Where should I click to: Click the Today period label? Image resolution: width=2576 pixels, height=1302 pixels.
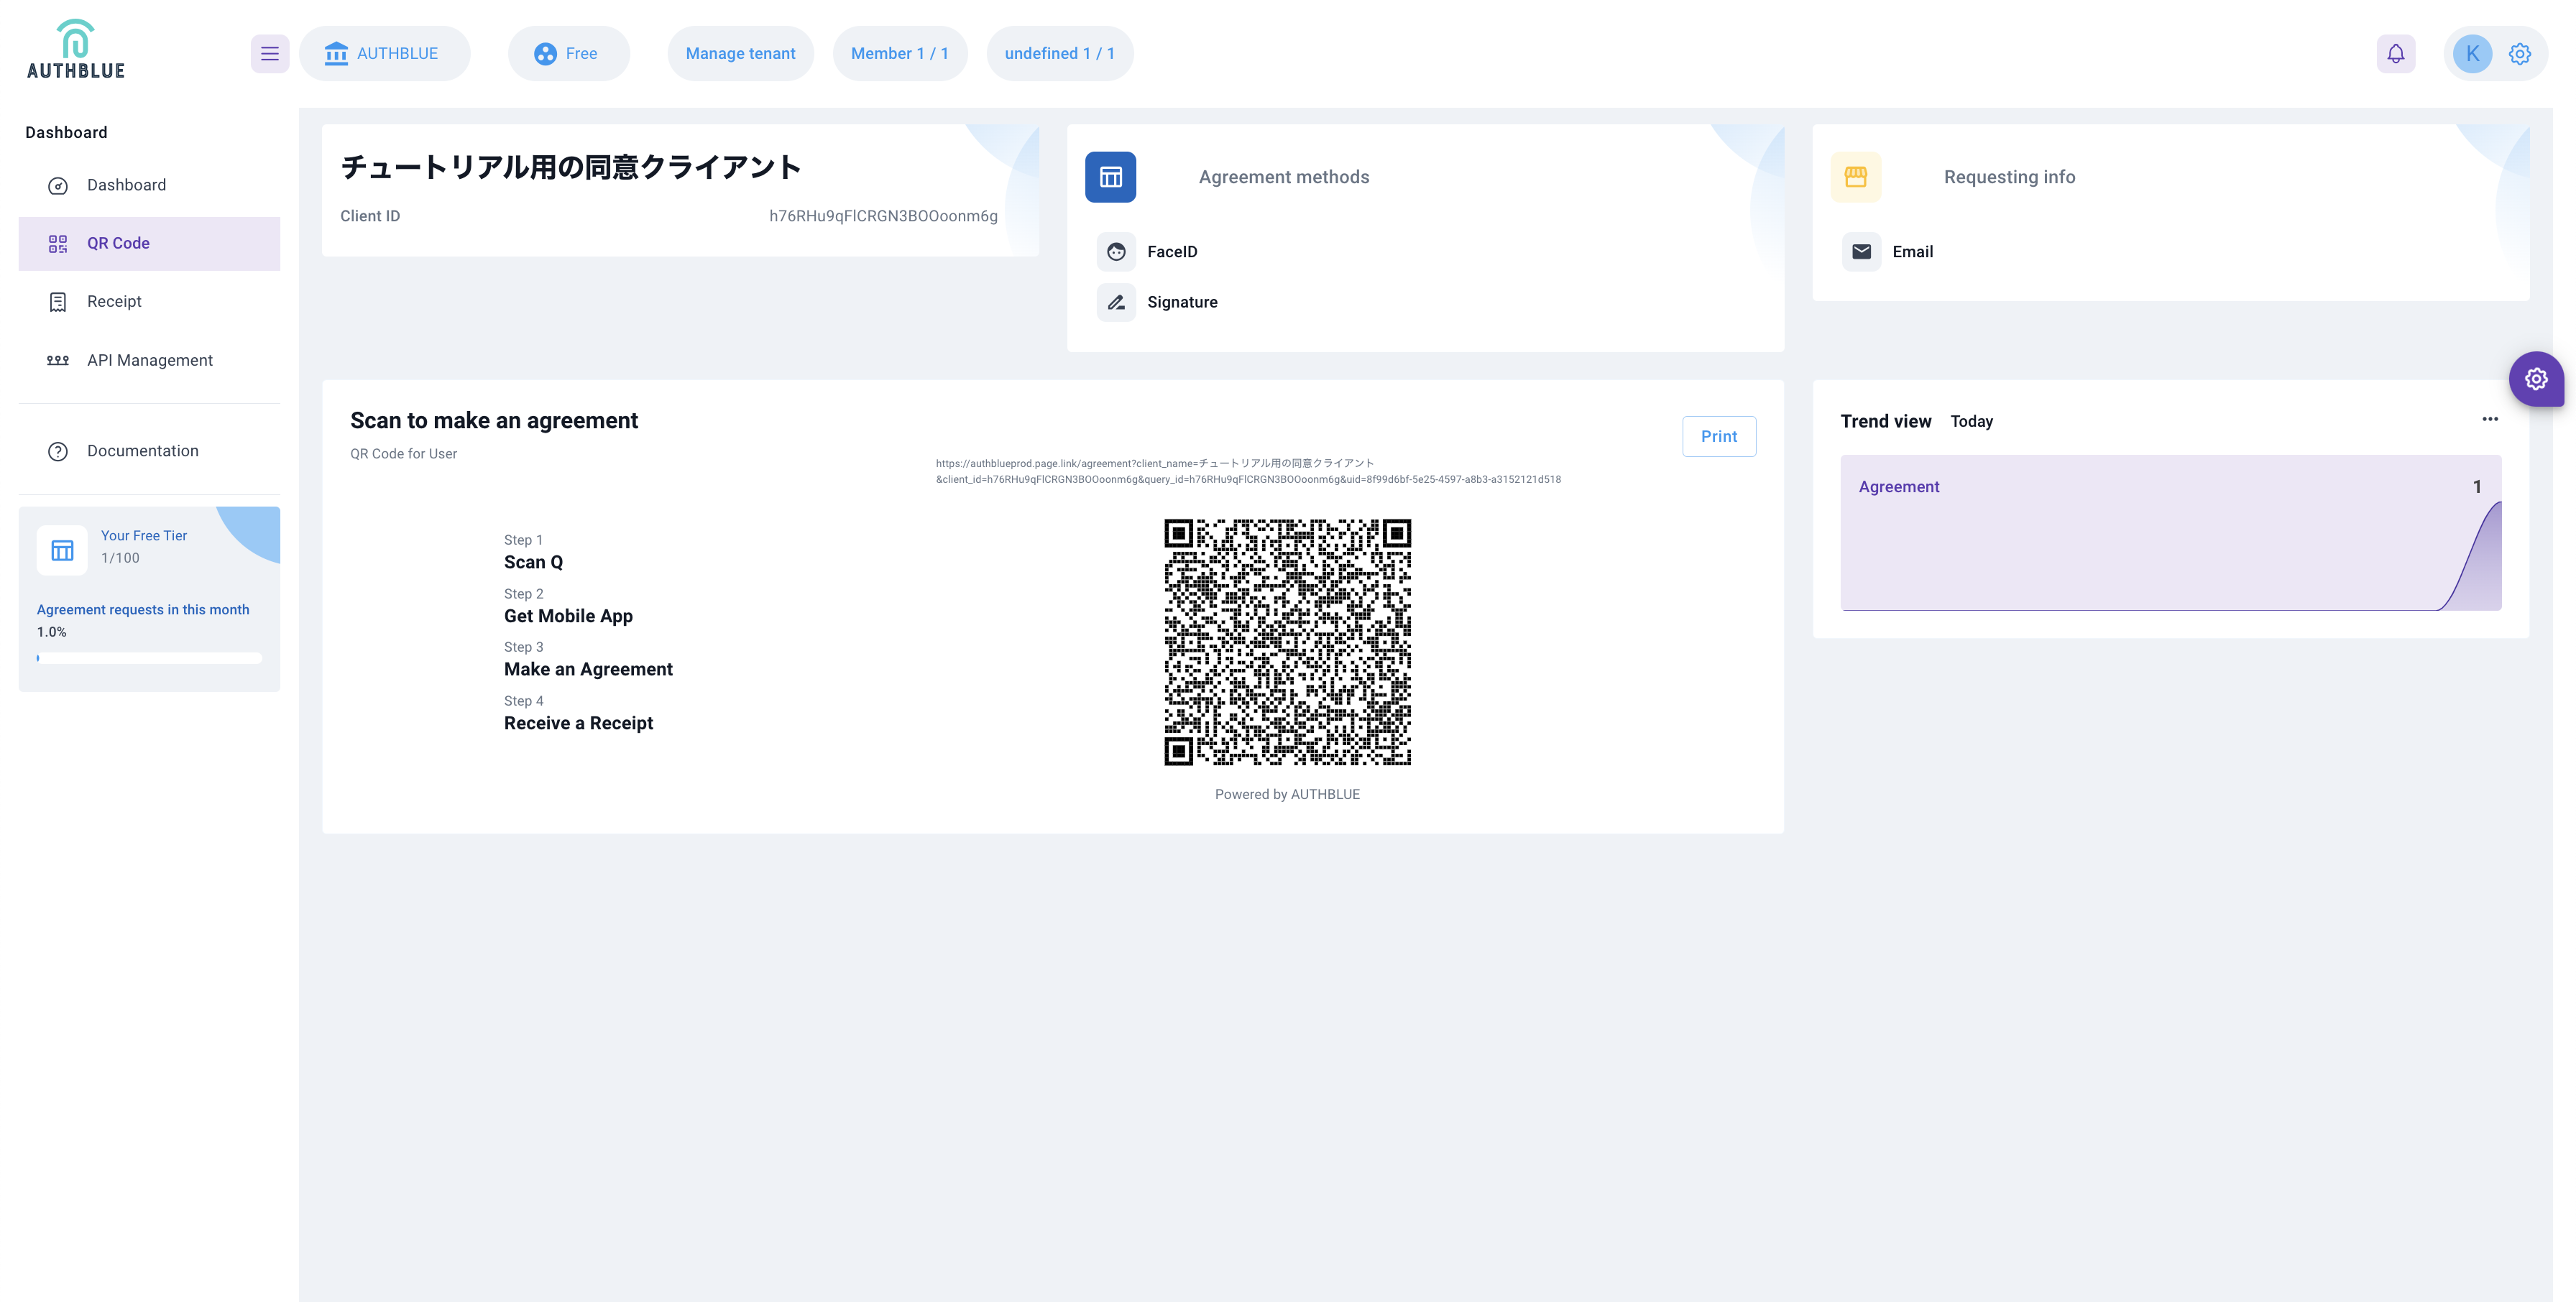click(1971, 422)
